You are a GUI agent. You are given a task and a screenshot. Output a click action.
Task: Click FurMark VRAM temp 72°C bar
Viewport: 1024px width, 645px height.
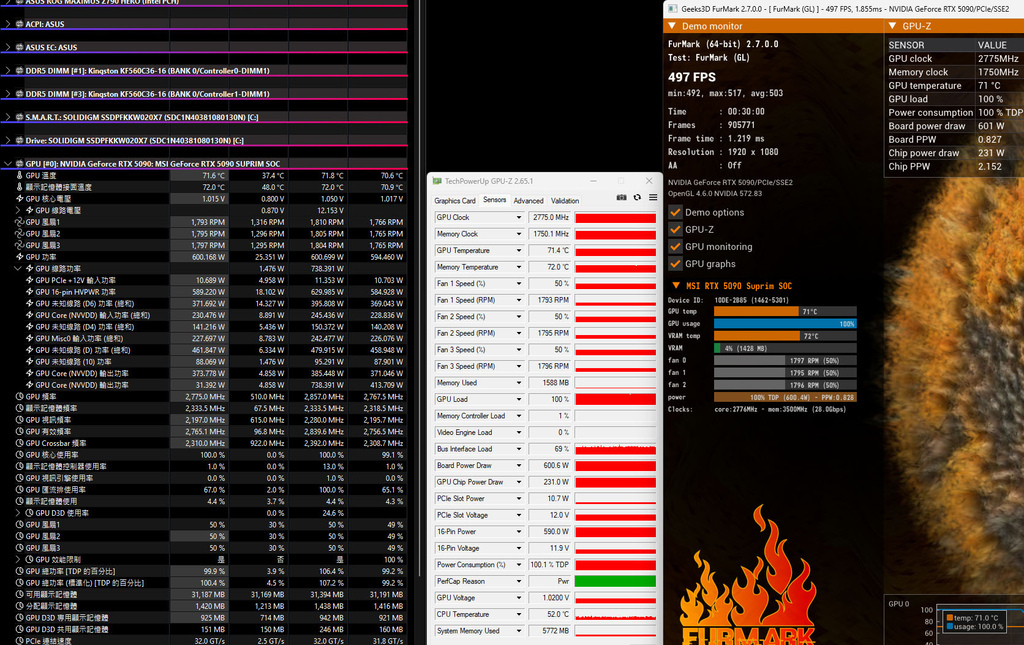coord(785,336)
